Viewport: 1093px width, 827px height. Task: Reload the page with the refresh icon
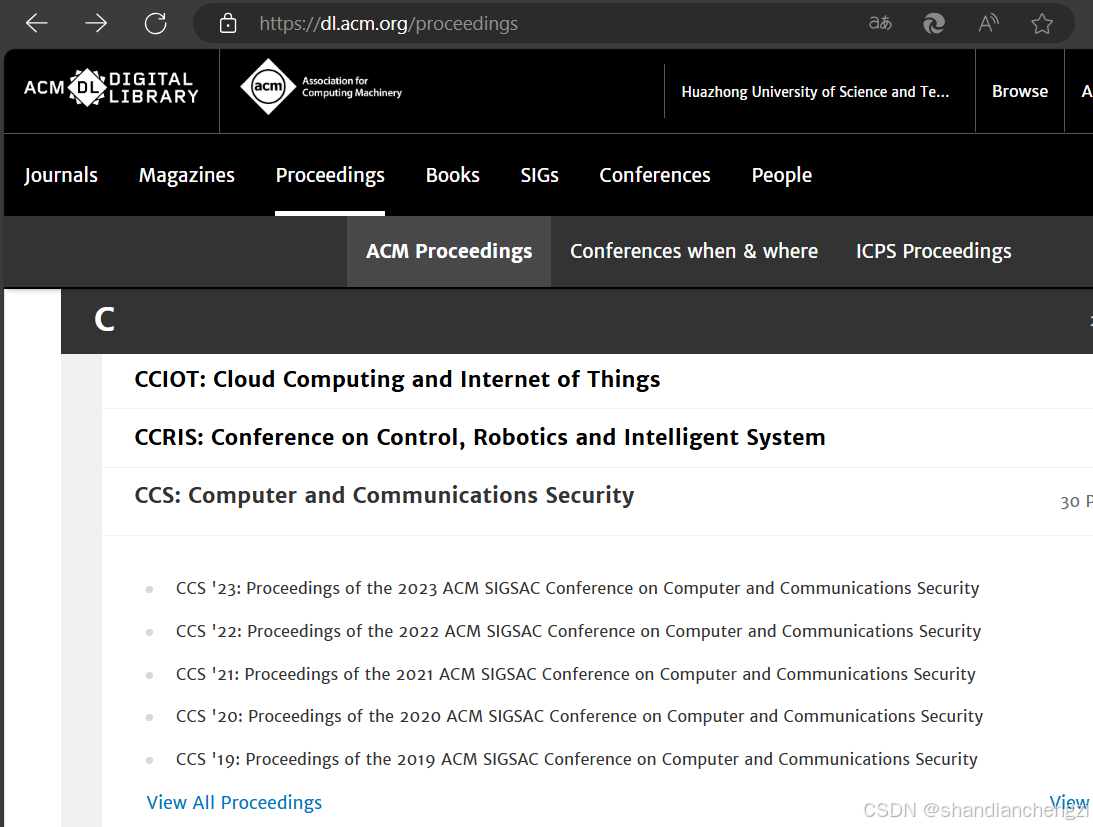(x=155, y=24)
